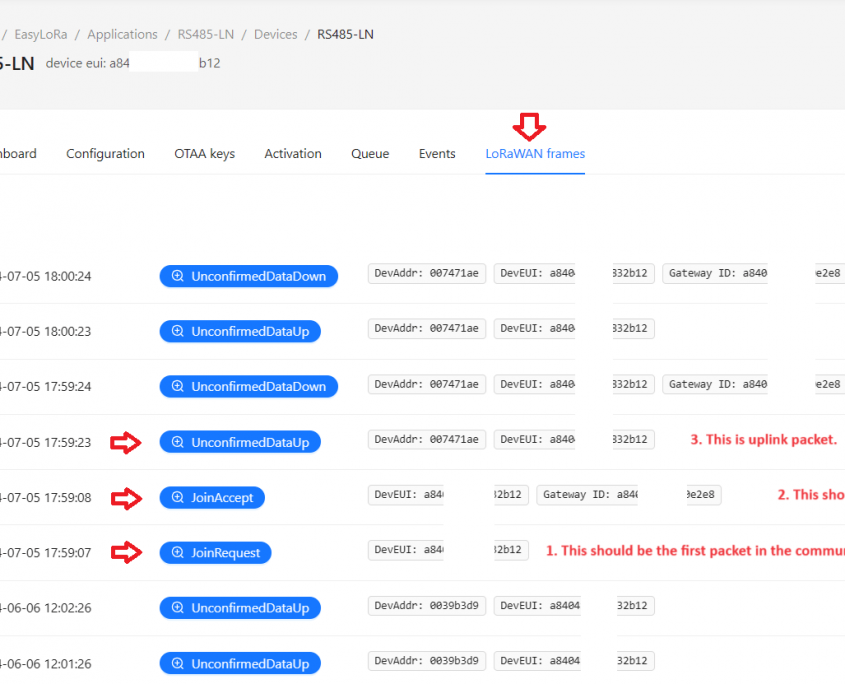Navigate to Applications via breadcrumb

click(122, 34)
